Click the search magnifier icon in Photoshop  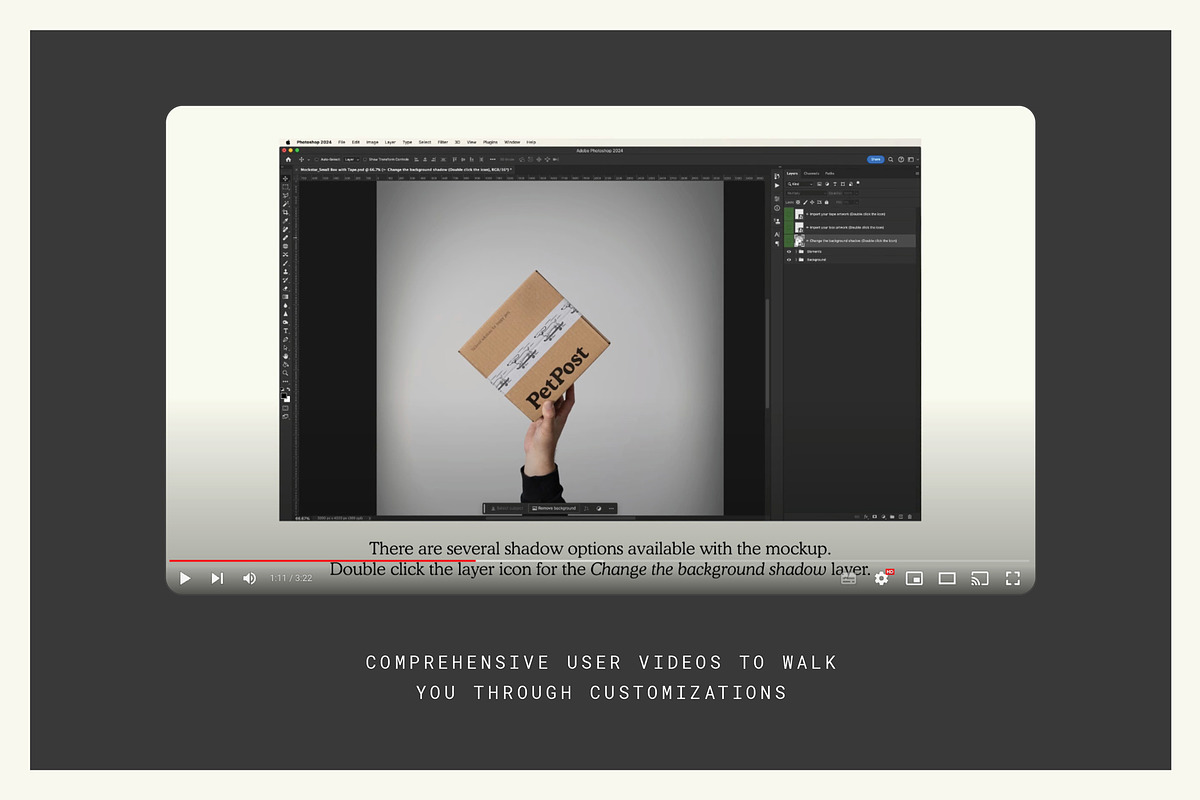(x=890, y=159)
